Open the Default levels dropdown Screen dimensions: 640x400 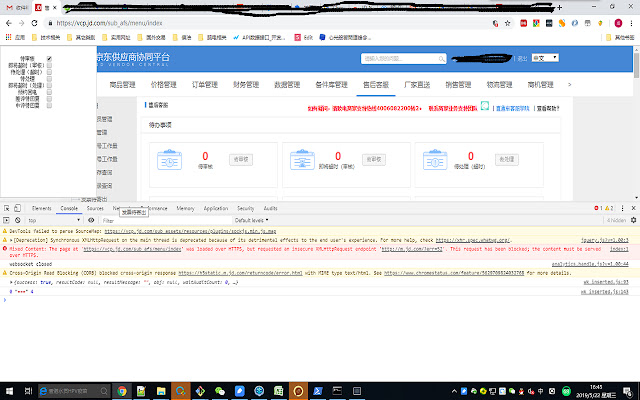point(251,220)
